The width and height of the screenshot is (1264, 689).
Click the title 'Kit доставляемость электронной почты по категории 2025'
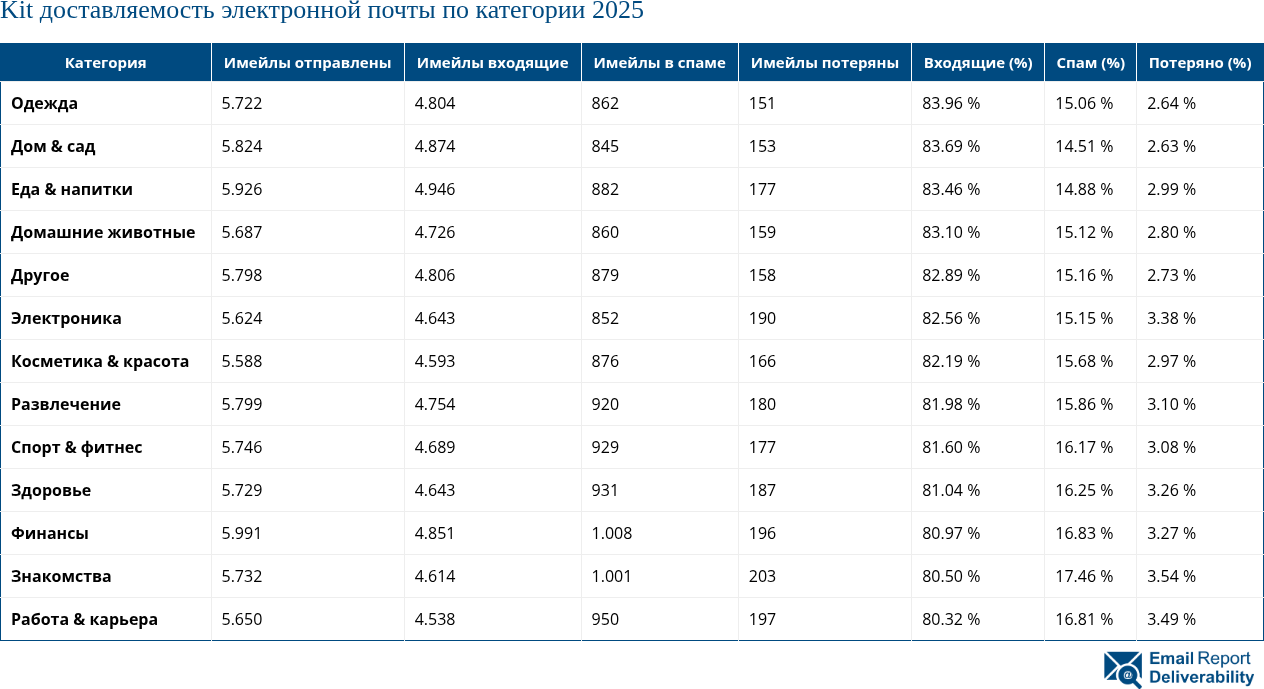pos(322,12)
